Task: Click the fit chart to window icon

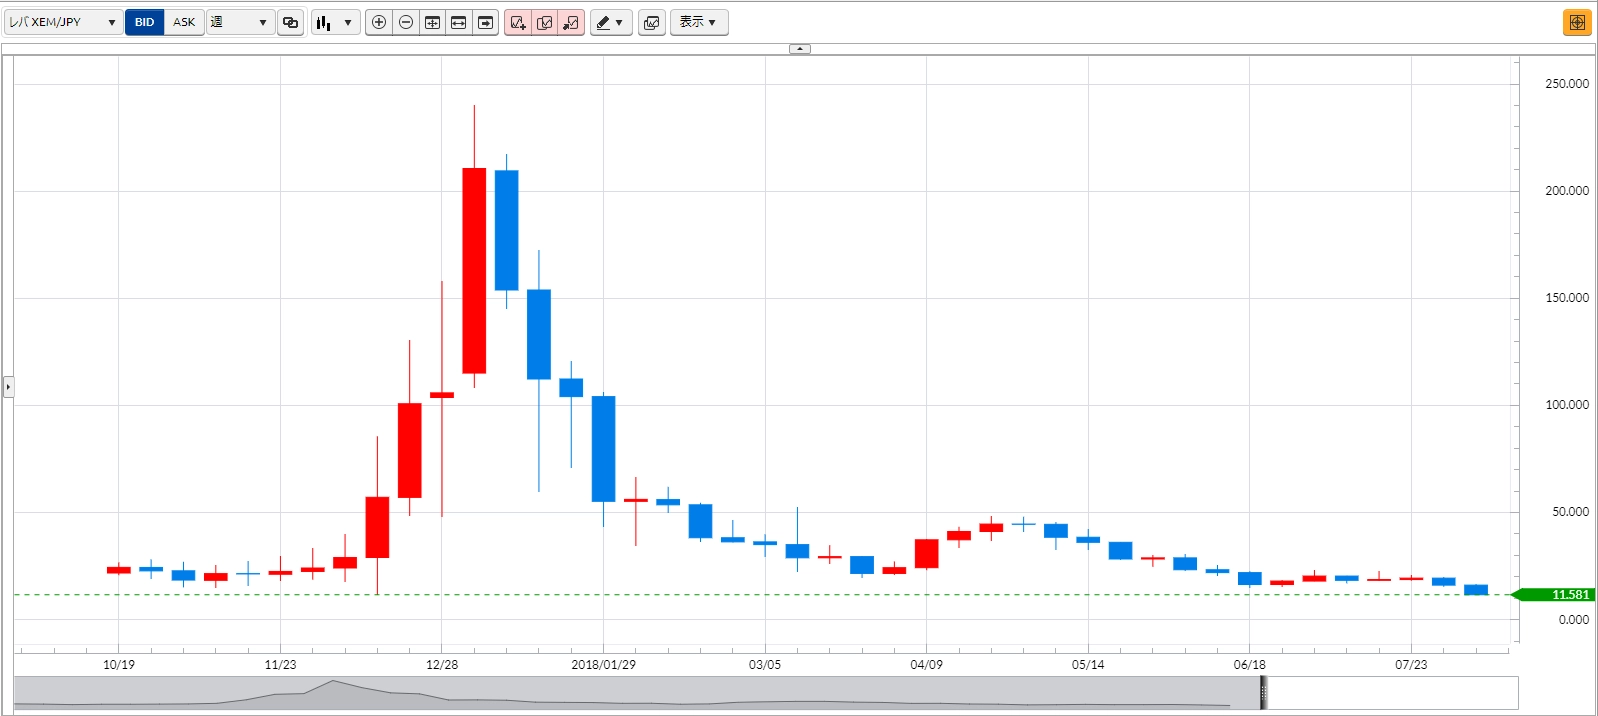Action: 432,22
